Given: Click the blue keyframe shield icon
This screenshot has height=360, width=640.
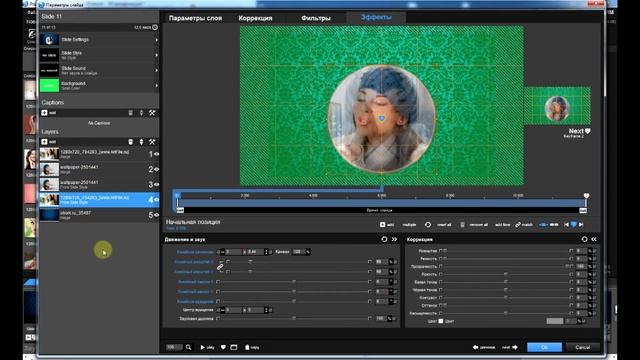Looking at the screenshot, I should tap(573, 224).
